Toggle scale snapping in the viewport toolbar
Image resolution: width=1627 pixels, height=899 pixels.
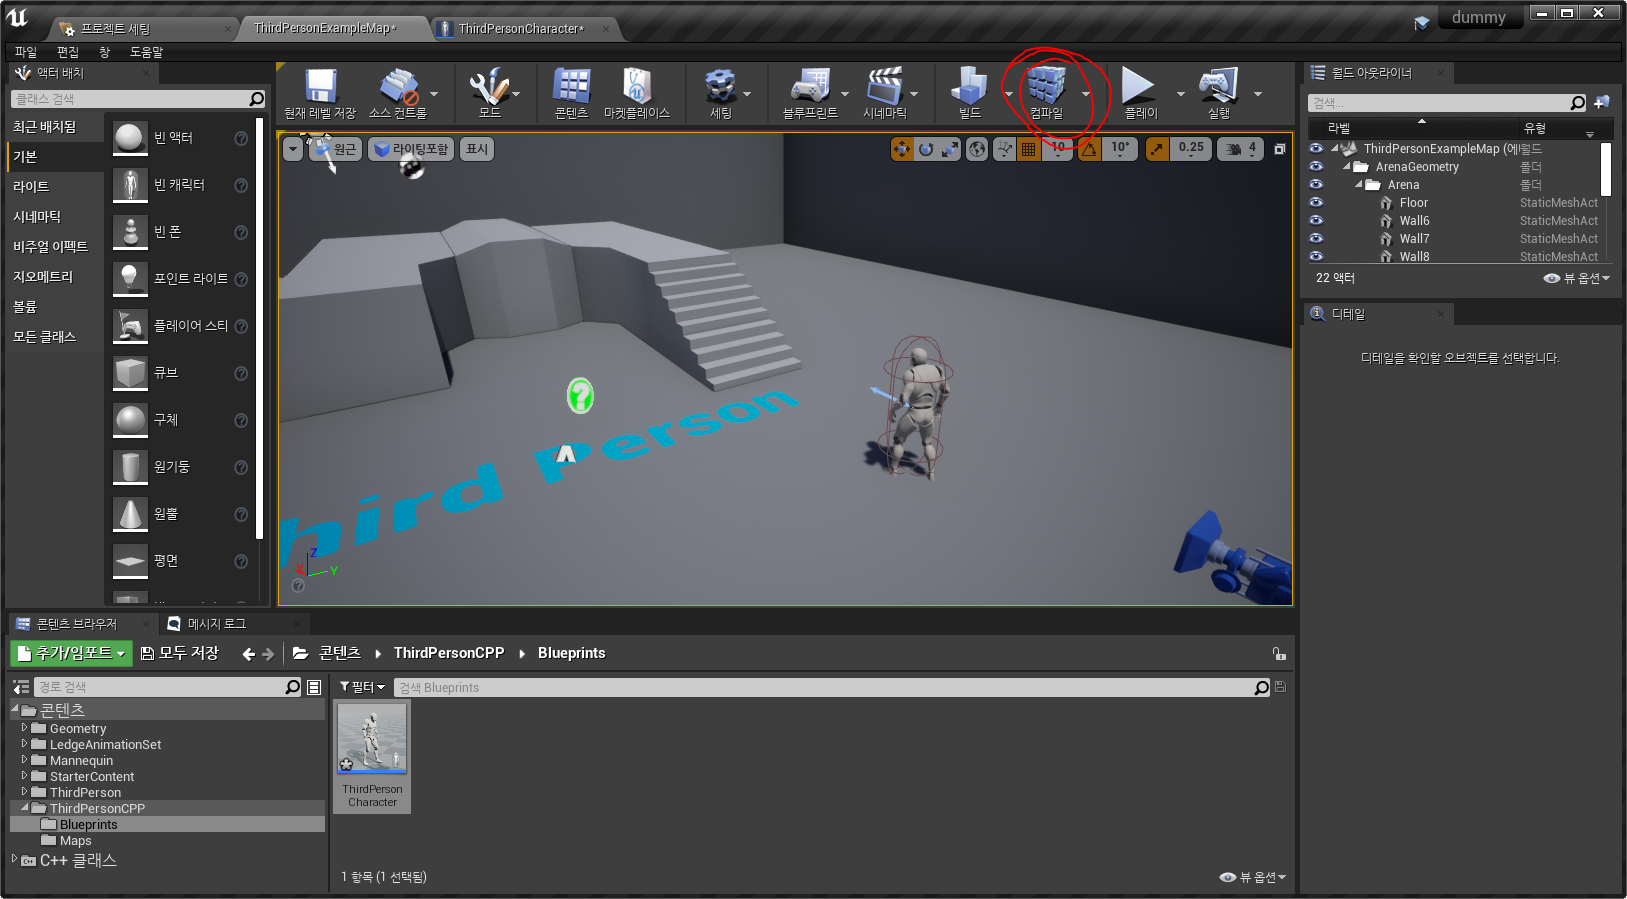[1157, 149]
